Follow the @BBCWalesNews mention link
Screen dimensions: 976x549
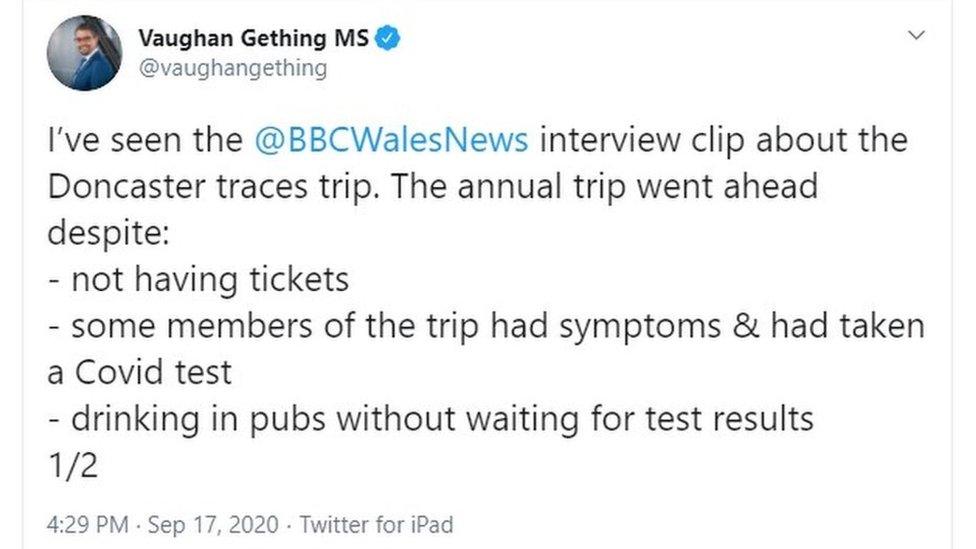tap(392, 139)
